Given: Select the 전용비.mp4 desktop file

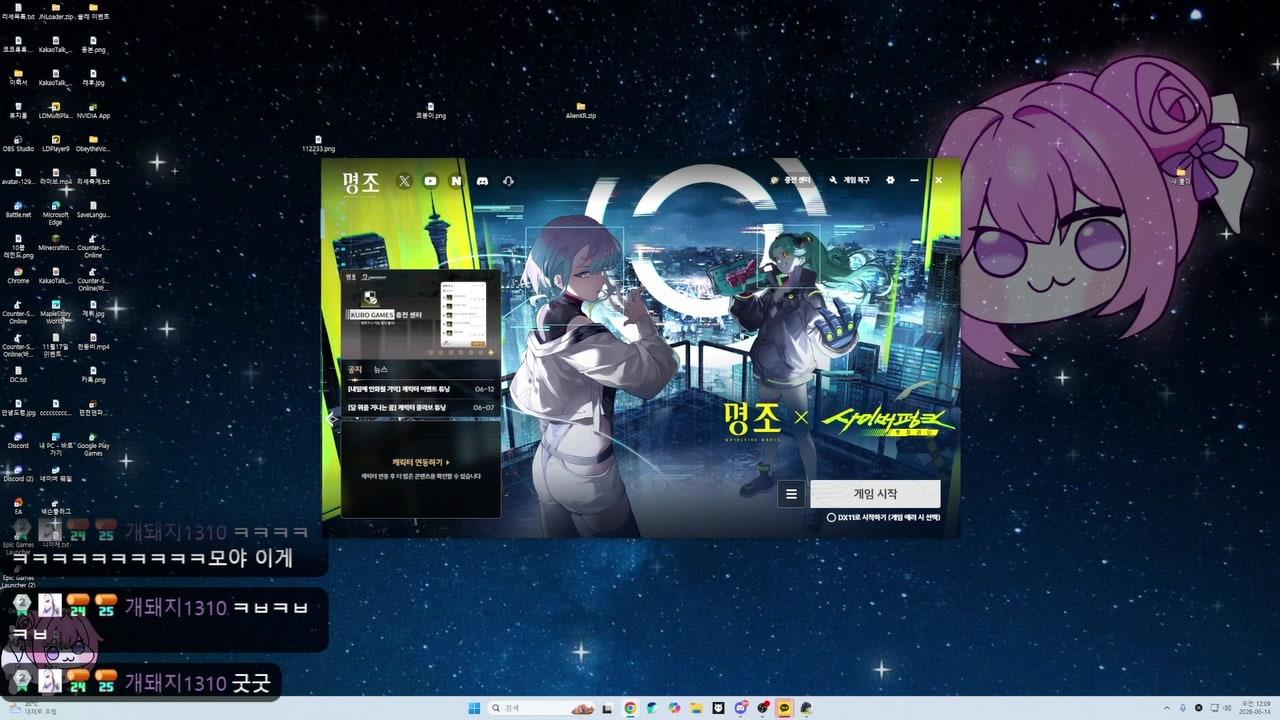Looking at the screenshot, I should [93, 340].
